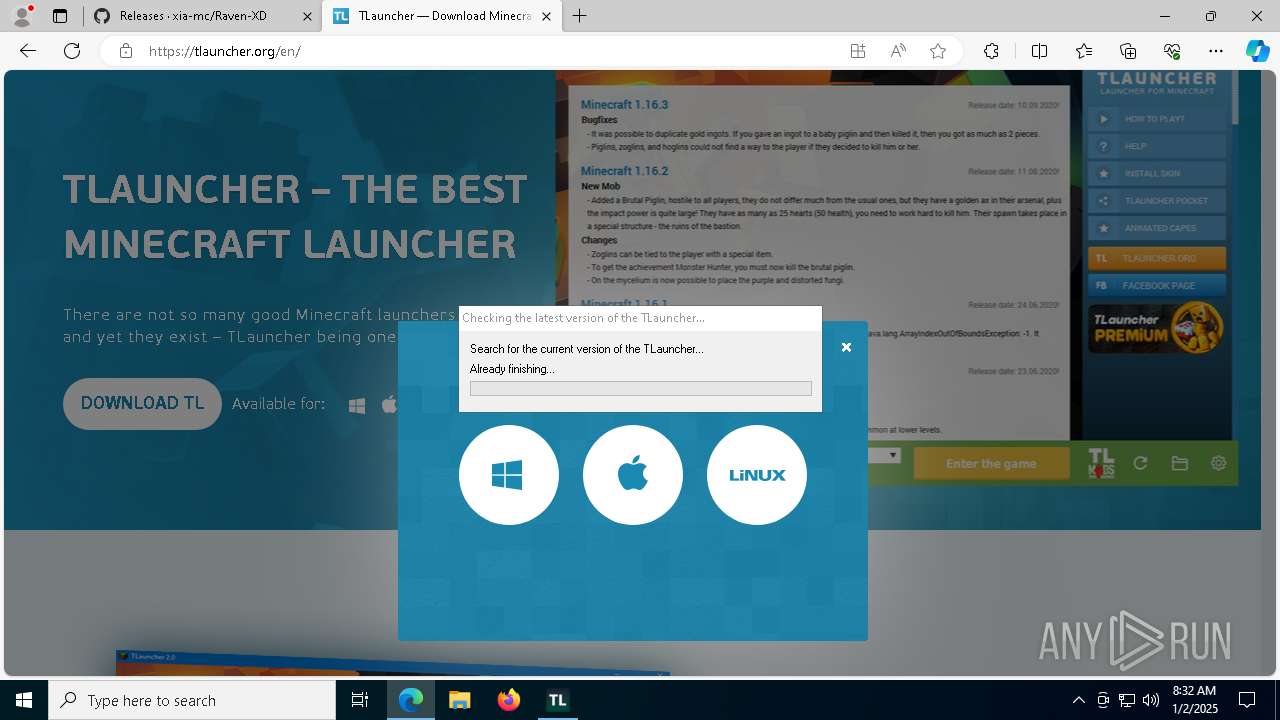Click launcher folder icon
1280x720 pixels.
click(x=1180, y=463)
